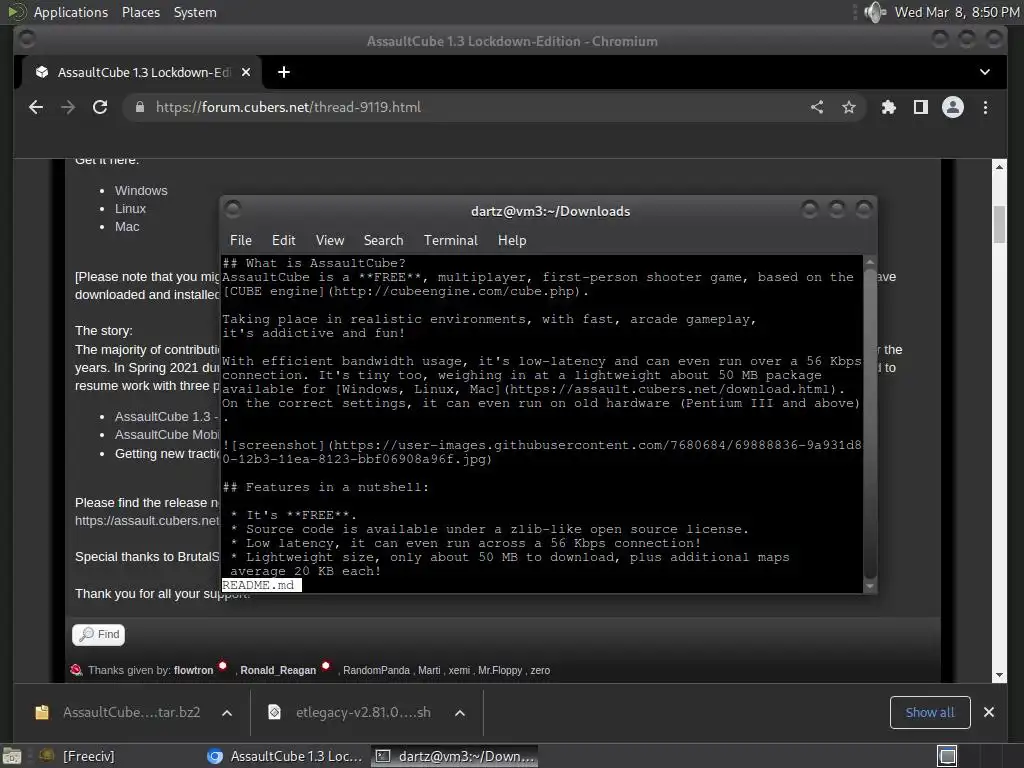Open flowtron's user profile link
Image resolution: width=1024 pixels, height=768 pixels.
(x=193, y=670)
